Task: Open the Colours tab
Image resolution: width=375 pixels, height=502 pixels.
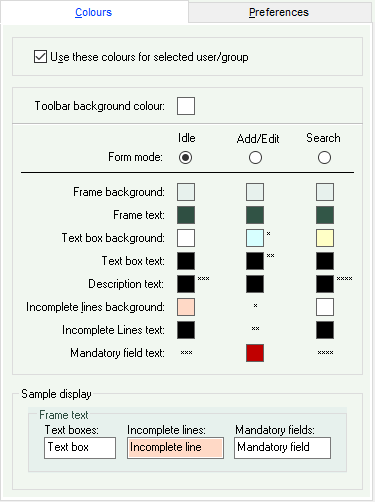Action: click(93, 12)
